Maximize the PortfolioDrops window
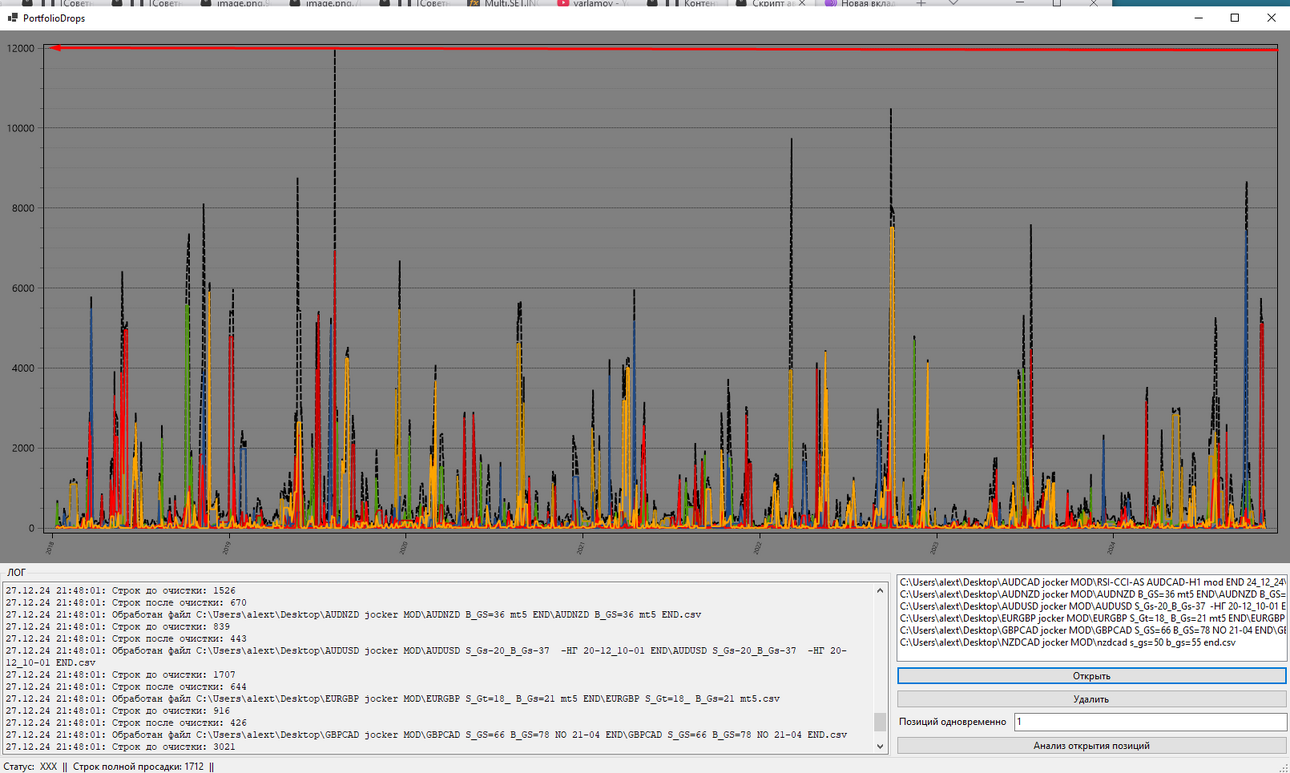 pyautogui.click(x=1235, y=18)
